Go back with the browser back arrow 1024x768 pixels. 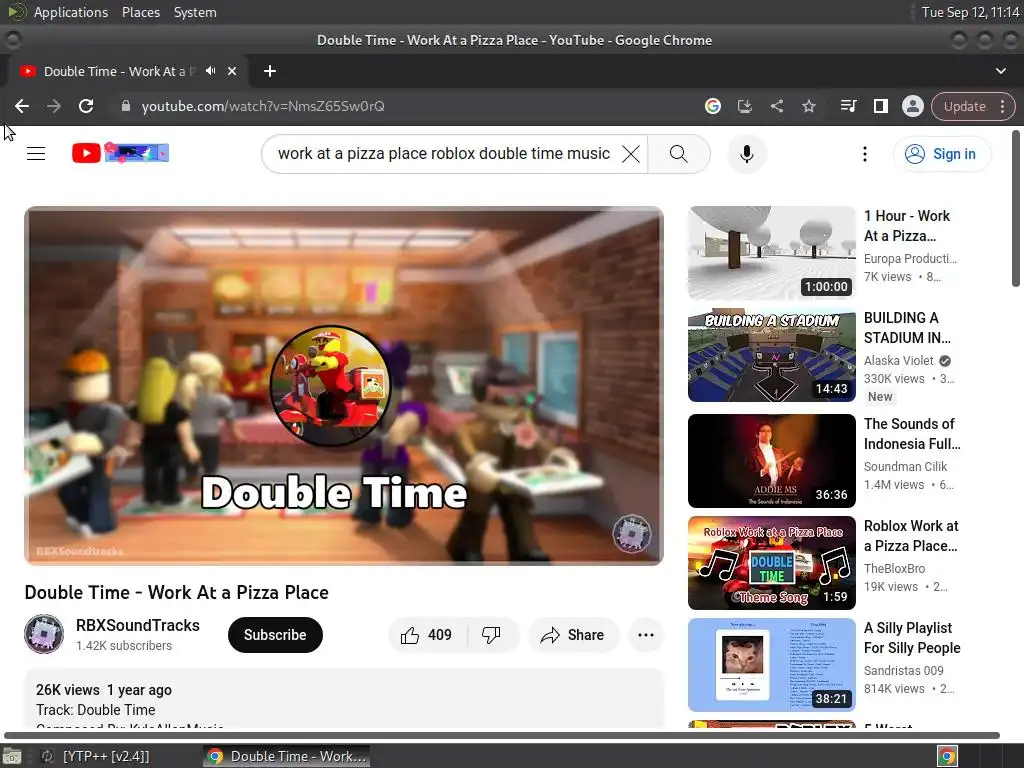coord(22,106)
